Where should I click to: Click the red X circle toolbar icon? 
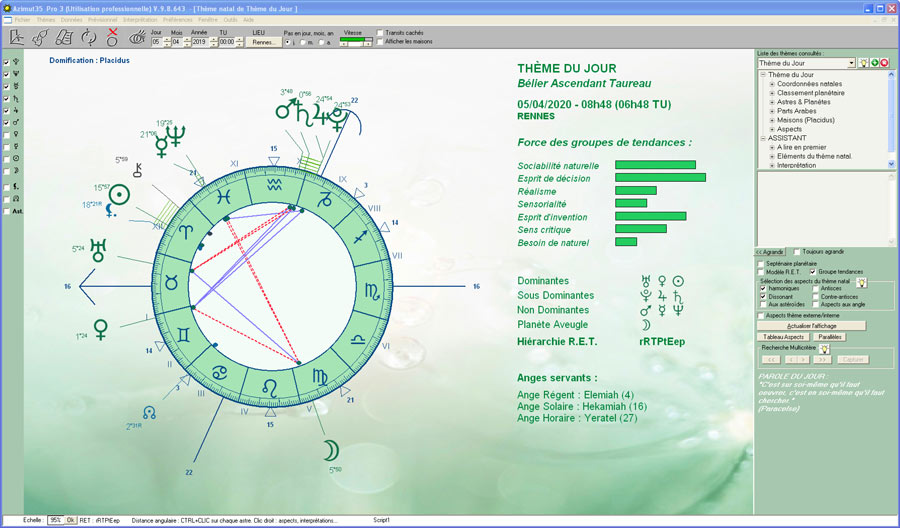click(113, 38)
